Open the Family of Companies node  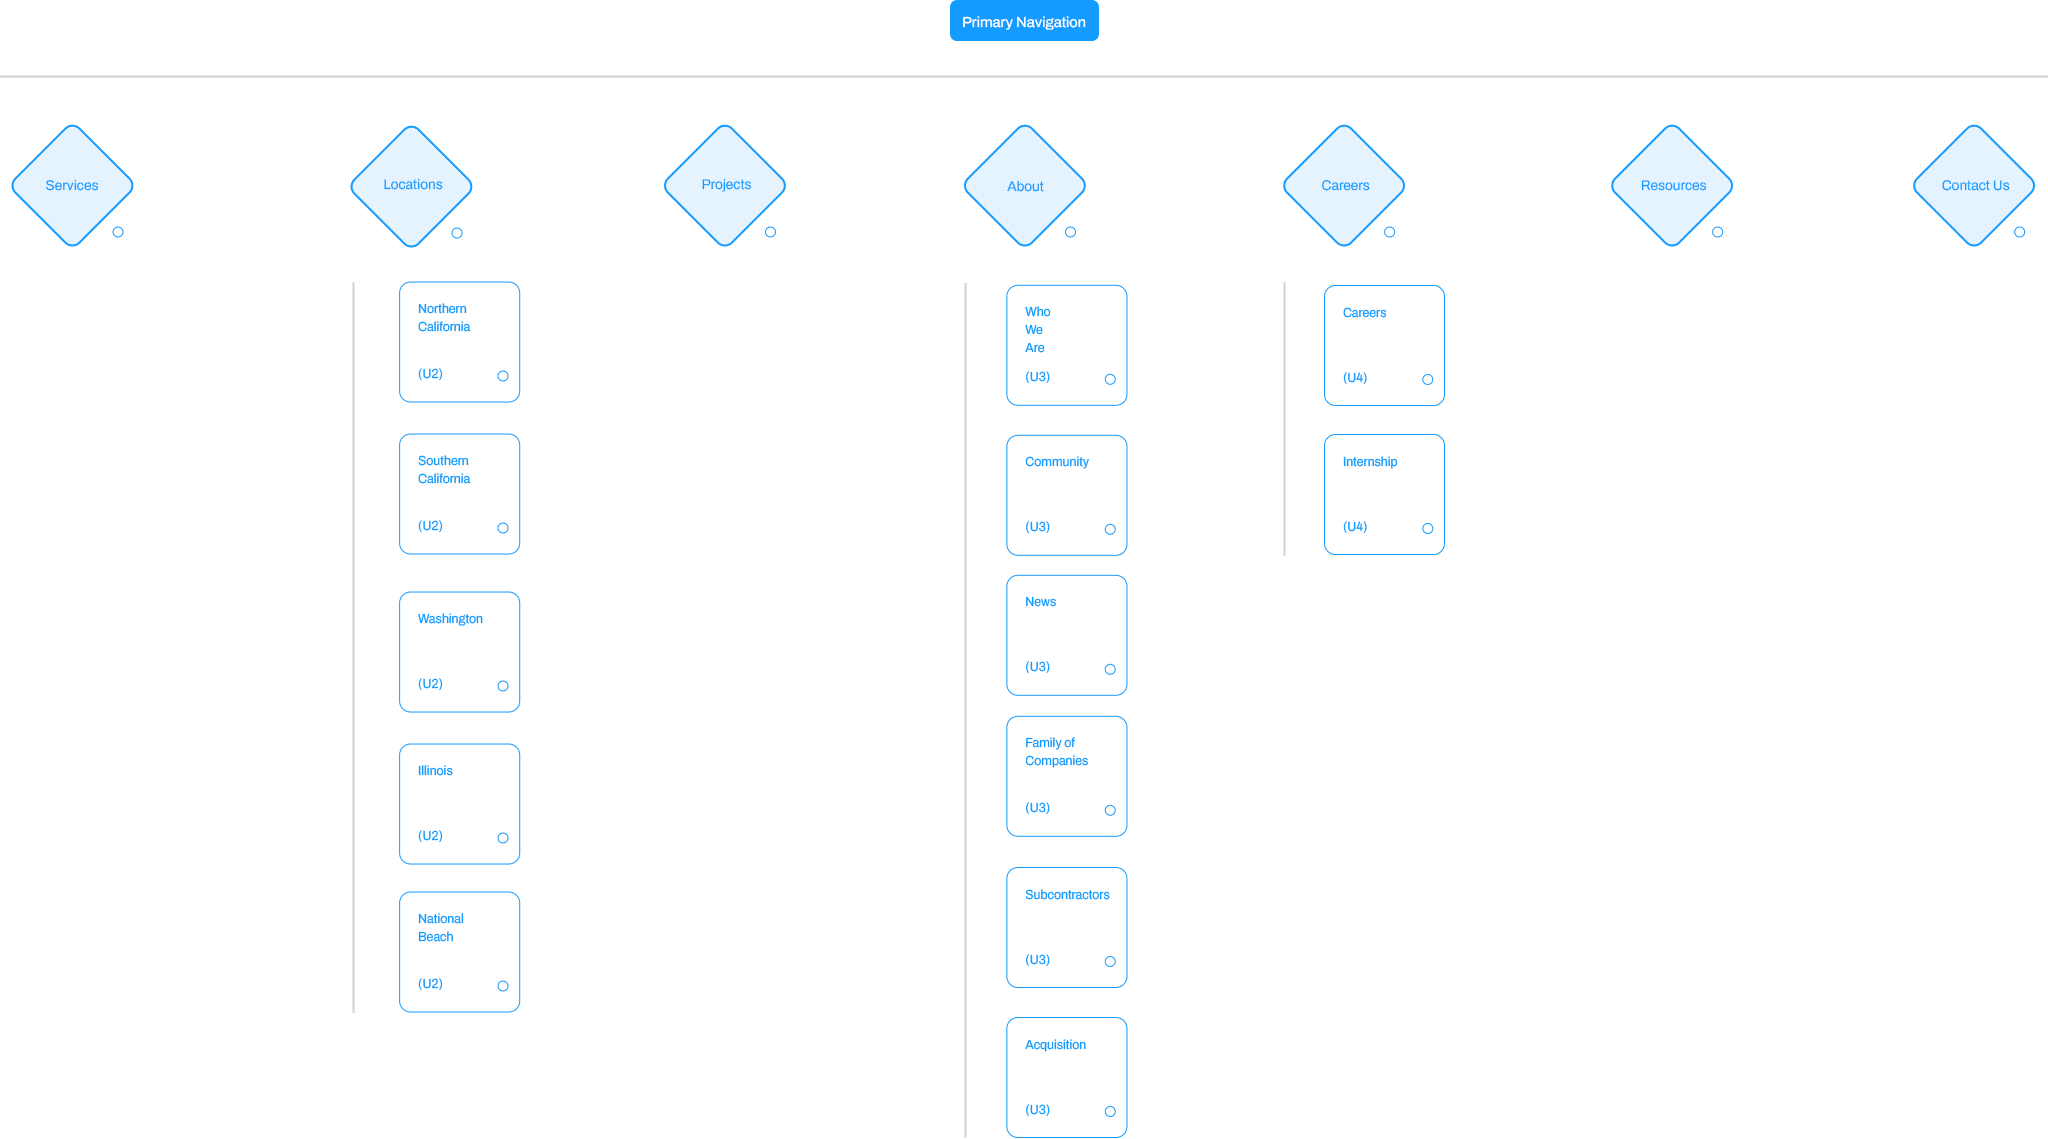click(1110, 811)
